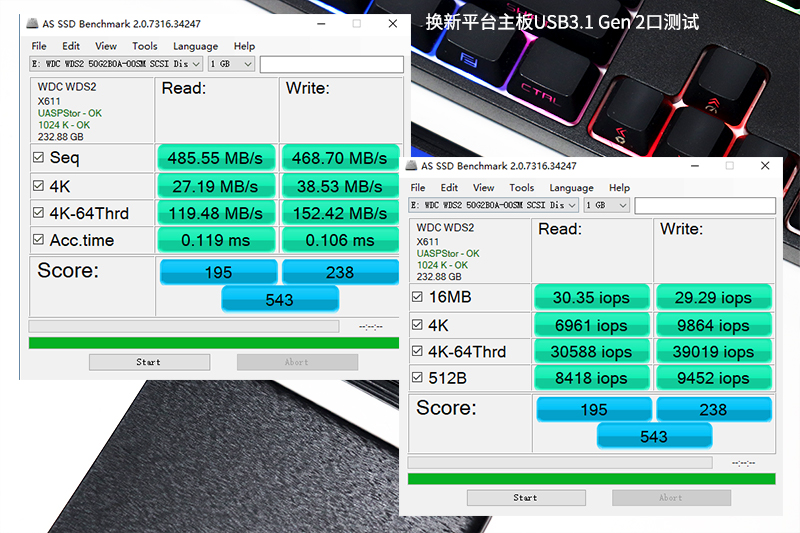This screenshot has height=533, width=800.
Task: Click the Seq read value 485.55 MB/s
Action: [x=216, y=158]
